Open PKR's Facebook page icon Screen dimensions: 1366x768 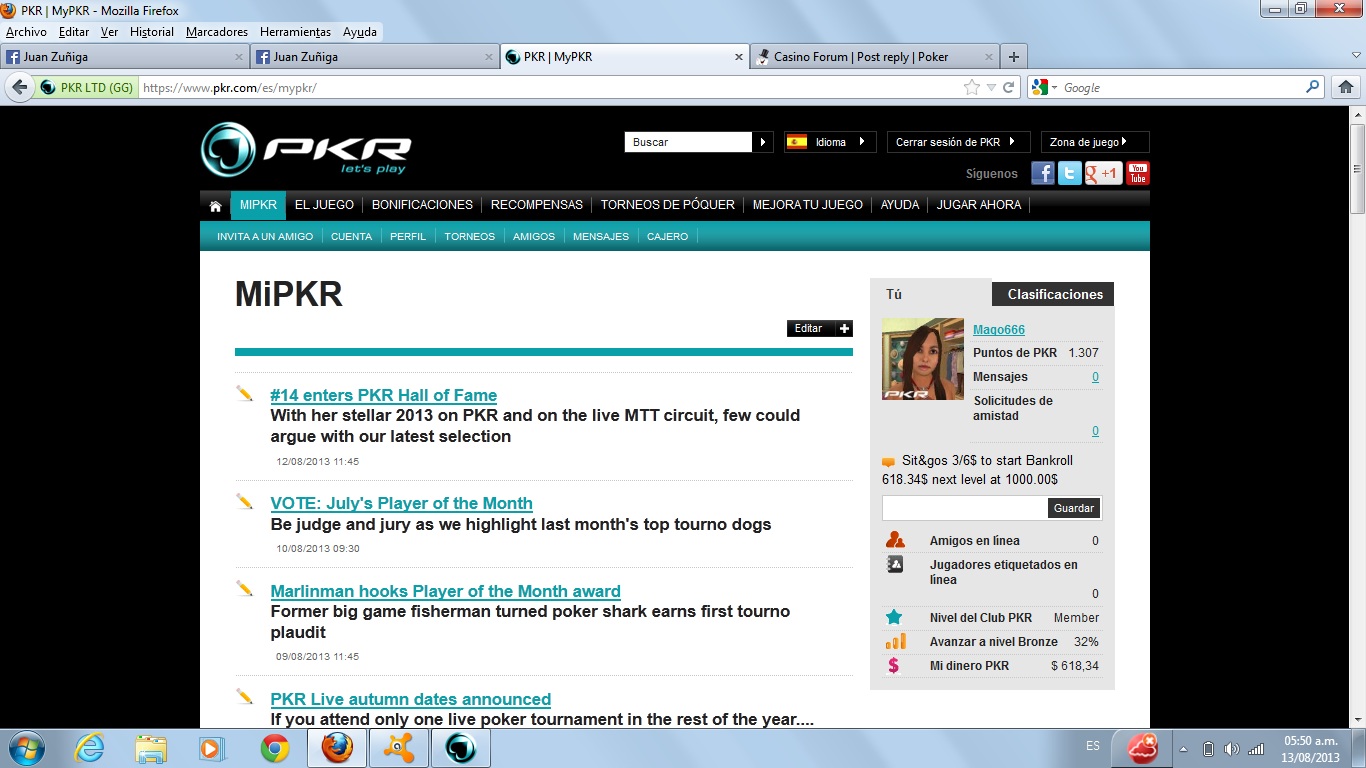click(1043, 173)
